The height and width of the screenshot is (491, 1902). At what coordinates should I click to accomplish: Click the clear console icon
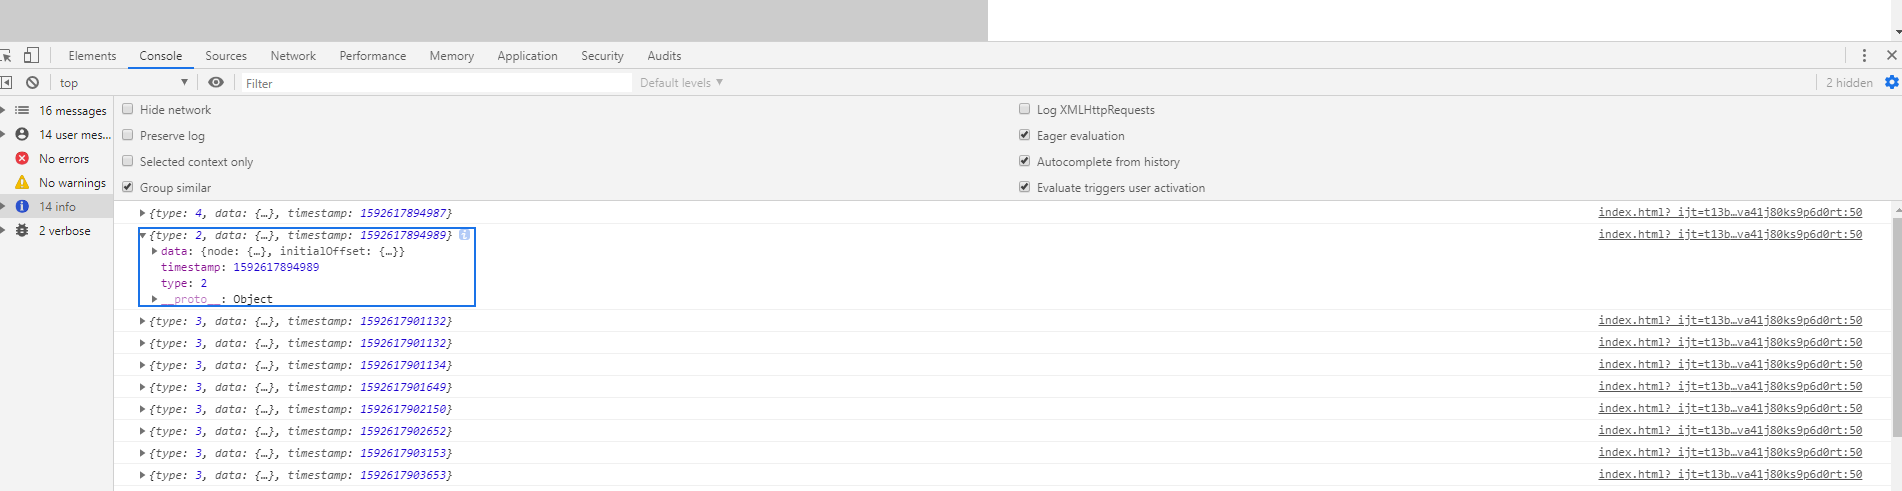(x=33, y=83)
